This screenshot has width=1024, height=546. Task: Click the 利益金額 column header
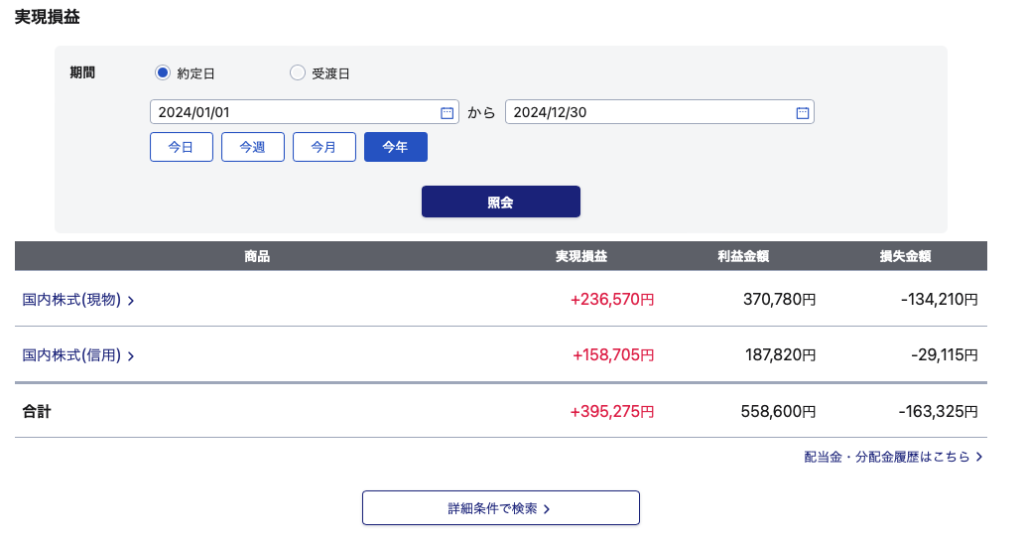point(743,257)
